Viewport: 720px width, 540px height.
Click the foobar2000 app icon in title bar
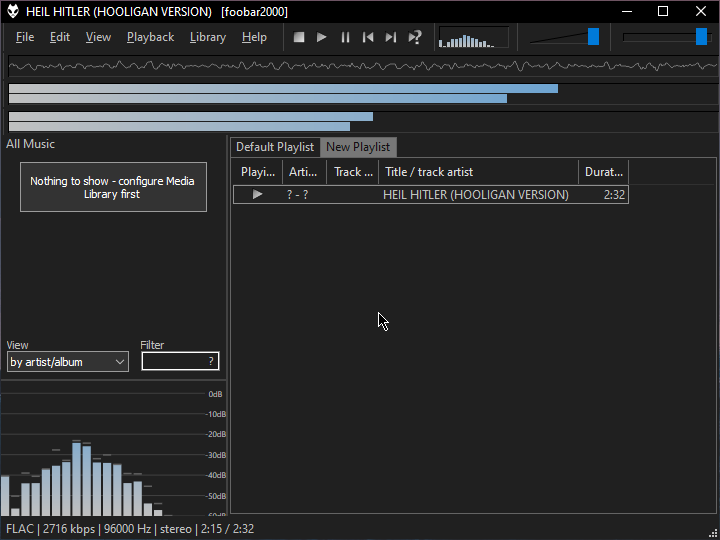tap(12, 12)
